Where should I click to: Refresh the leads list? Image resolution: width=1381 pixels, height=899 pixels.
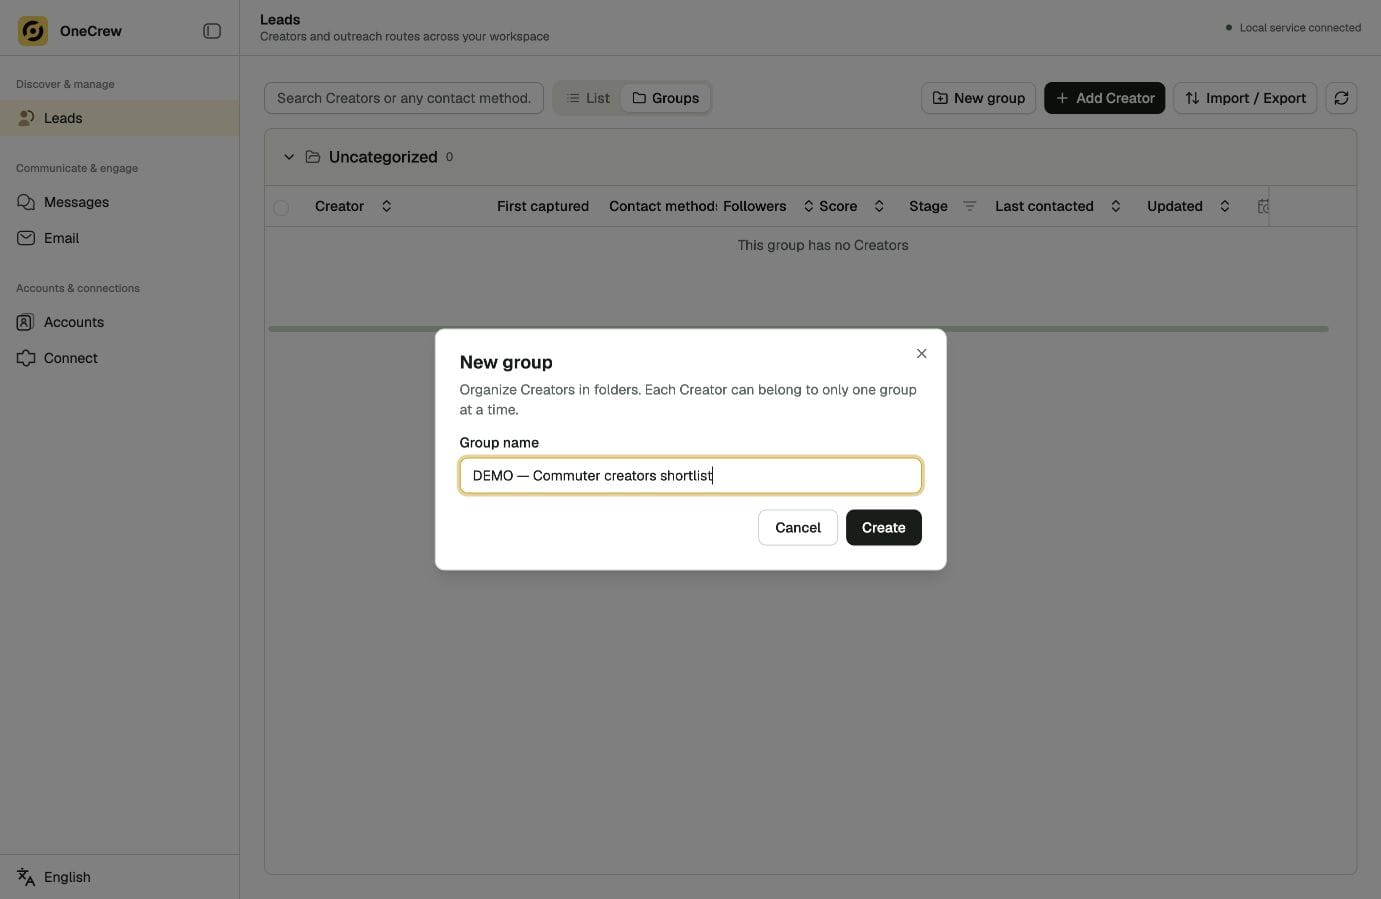[1341, 98]
